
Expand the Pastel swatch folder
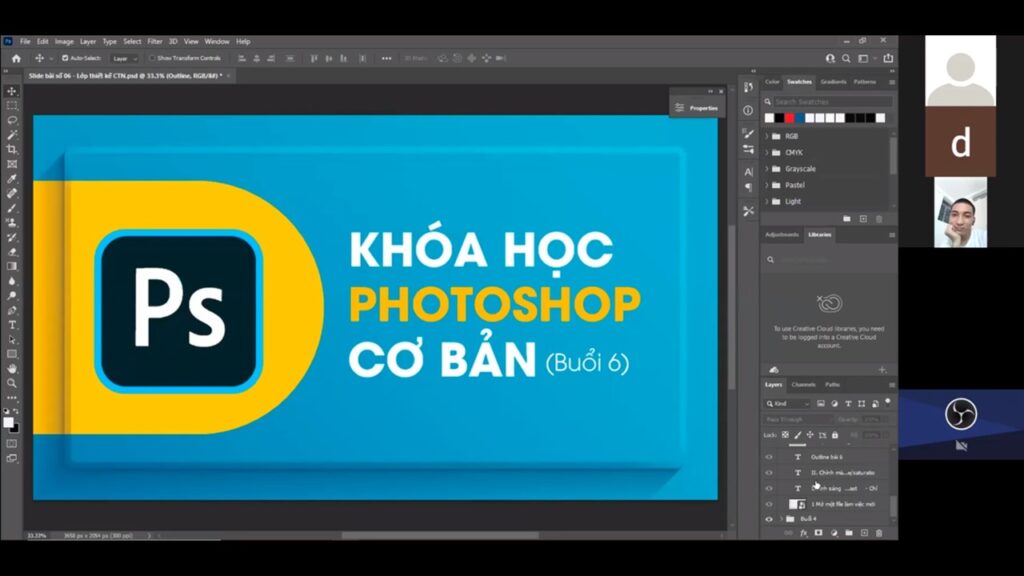(767, 185)
